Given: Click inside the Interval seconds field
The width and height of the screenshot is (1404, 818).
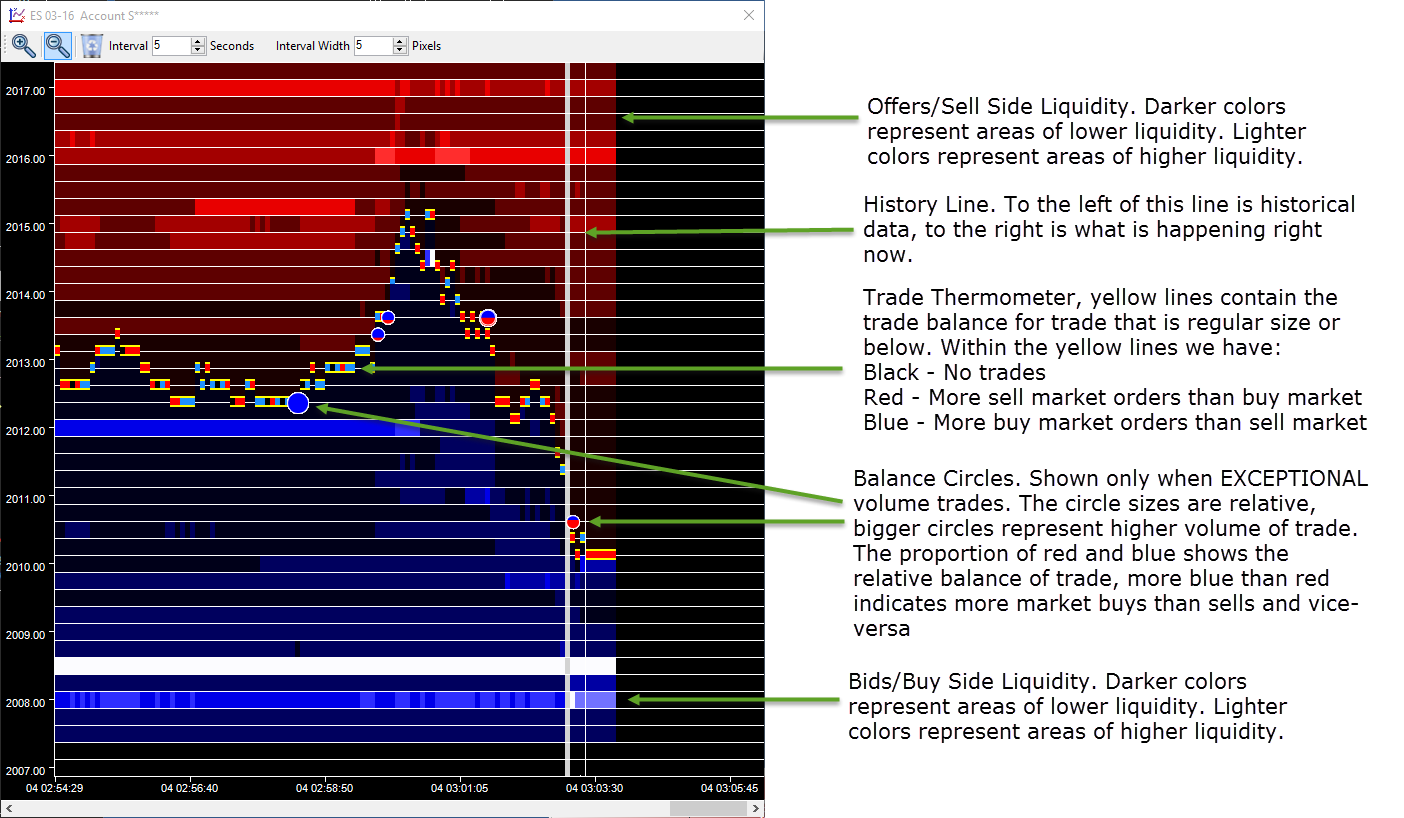Looking at the screenshot, I should 170,46.
